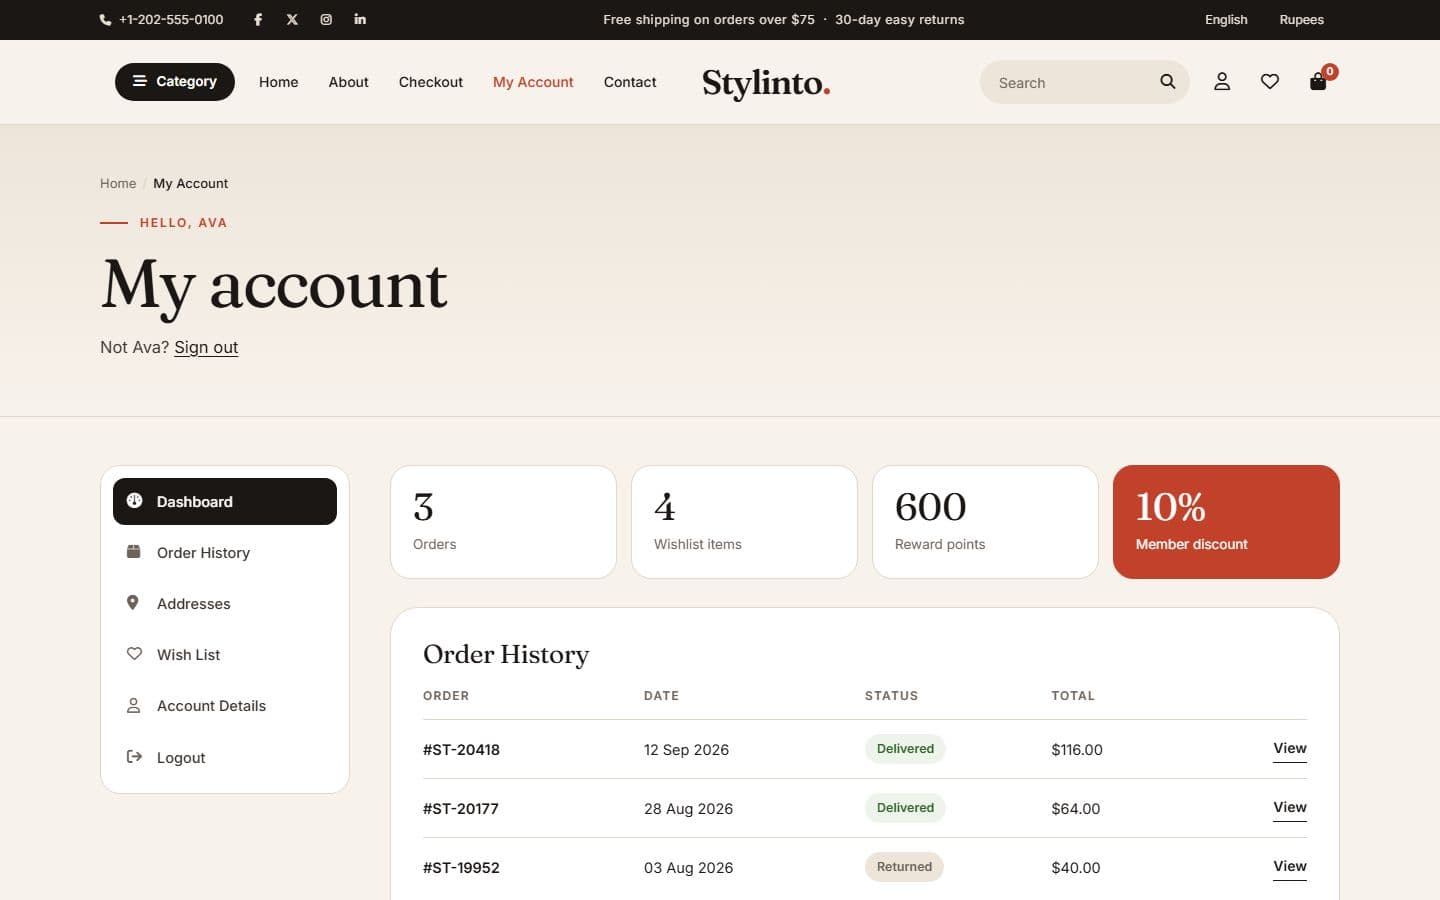Viewport: 1440px width, 900px height.
Task: Click the date 12 Sep 2026
Action: coord(686,750)
